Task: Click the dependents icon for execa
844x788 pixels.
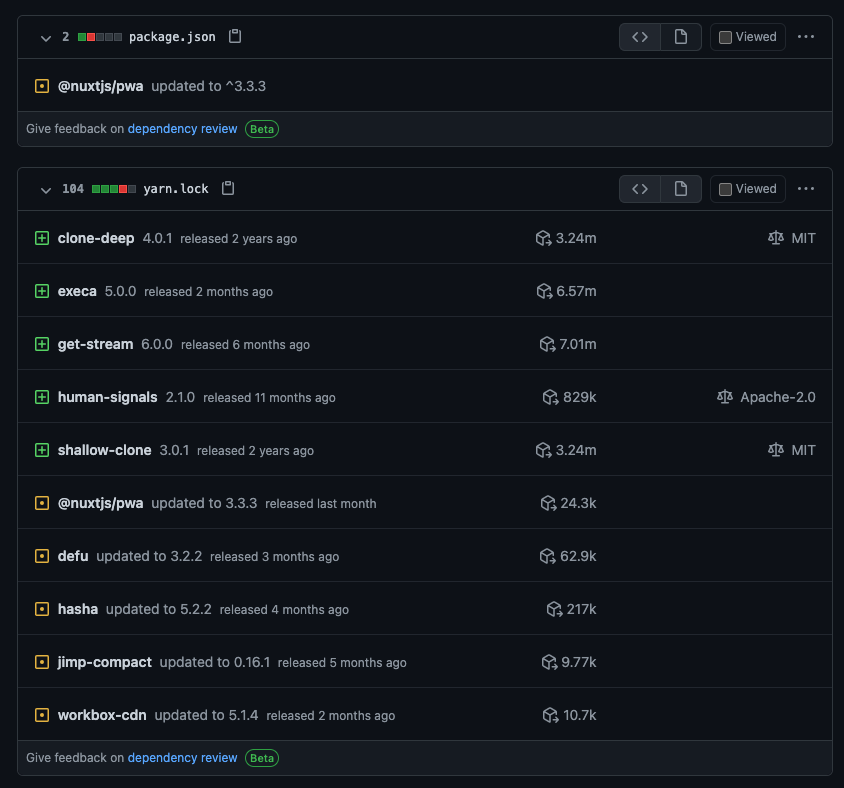Action: (x=545, y=291)
